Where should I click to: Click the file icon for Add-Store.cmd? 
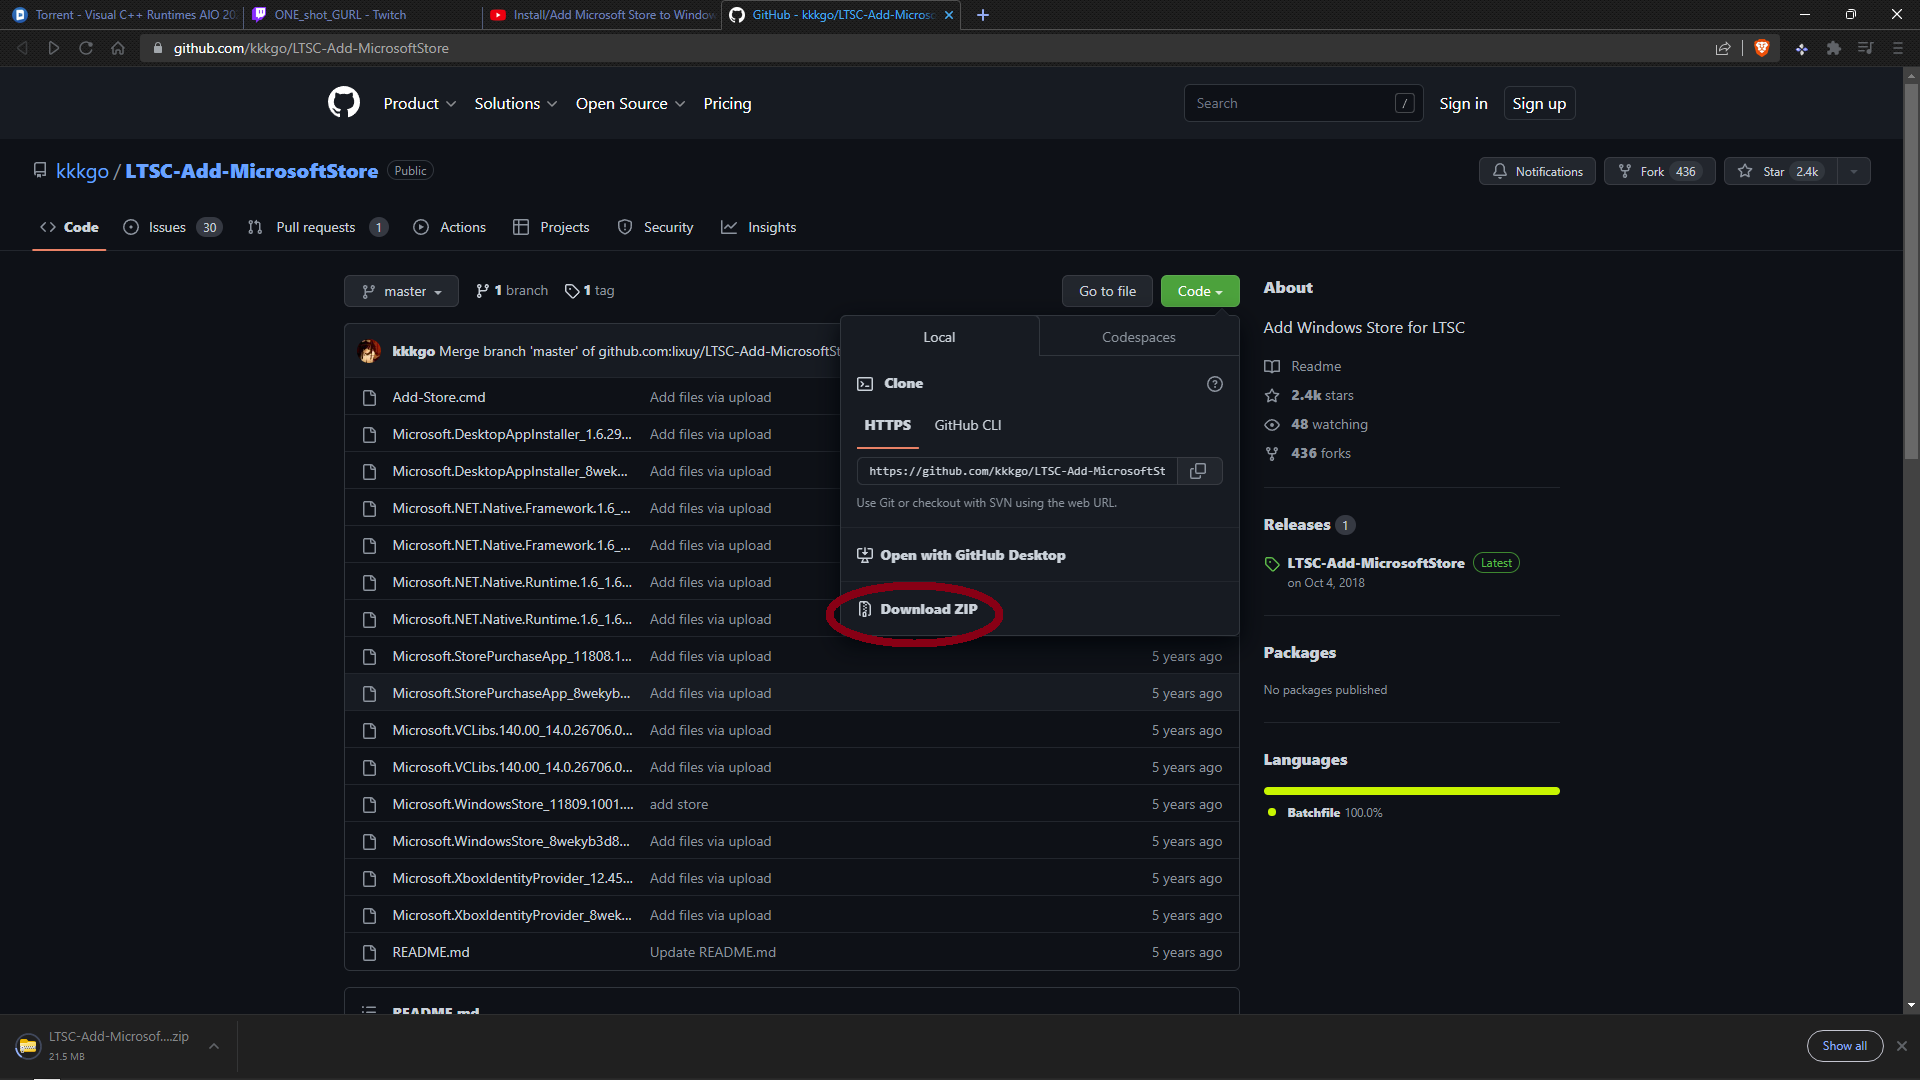click(x=369, y=398)
